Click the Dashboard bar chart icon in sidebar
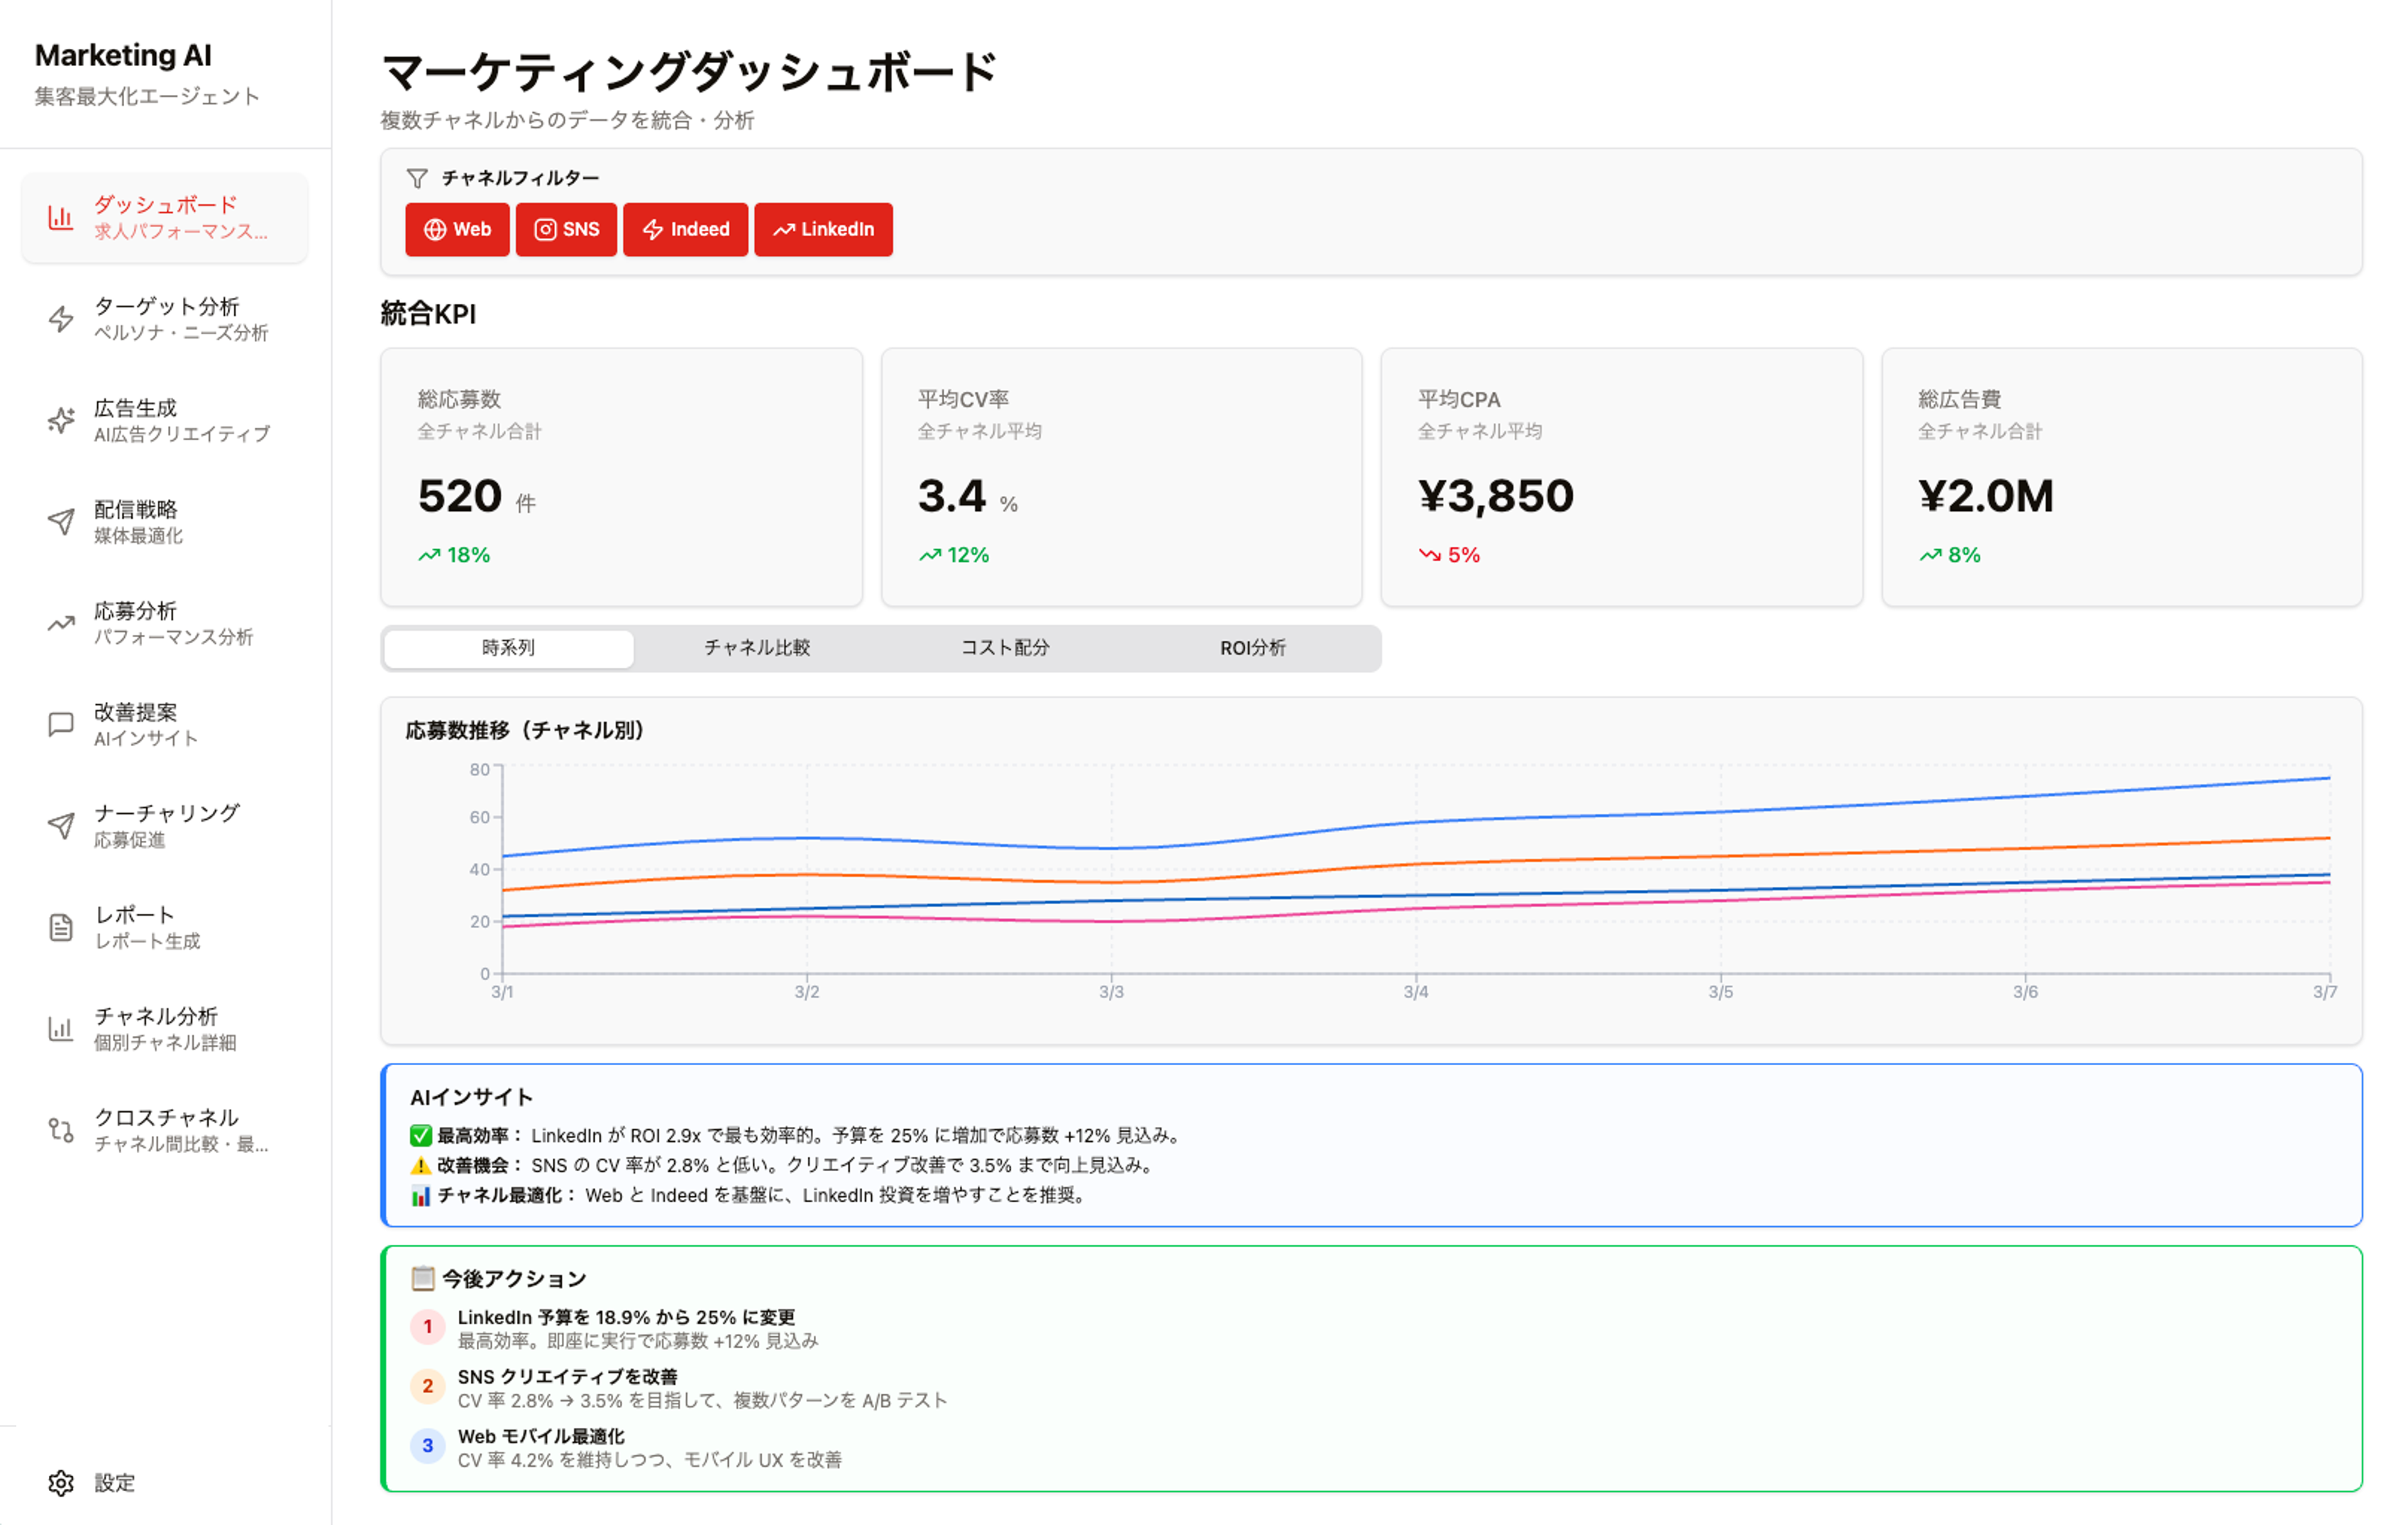The width and height of the screenshot is (2408, 1525). [x=61, y=218]
